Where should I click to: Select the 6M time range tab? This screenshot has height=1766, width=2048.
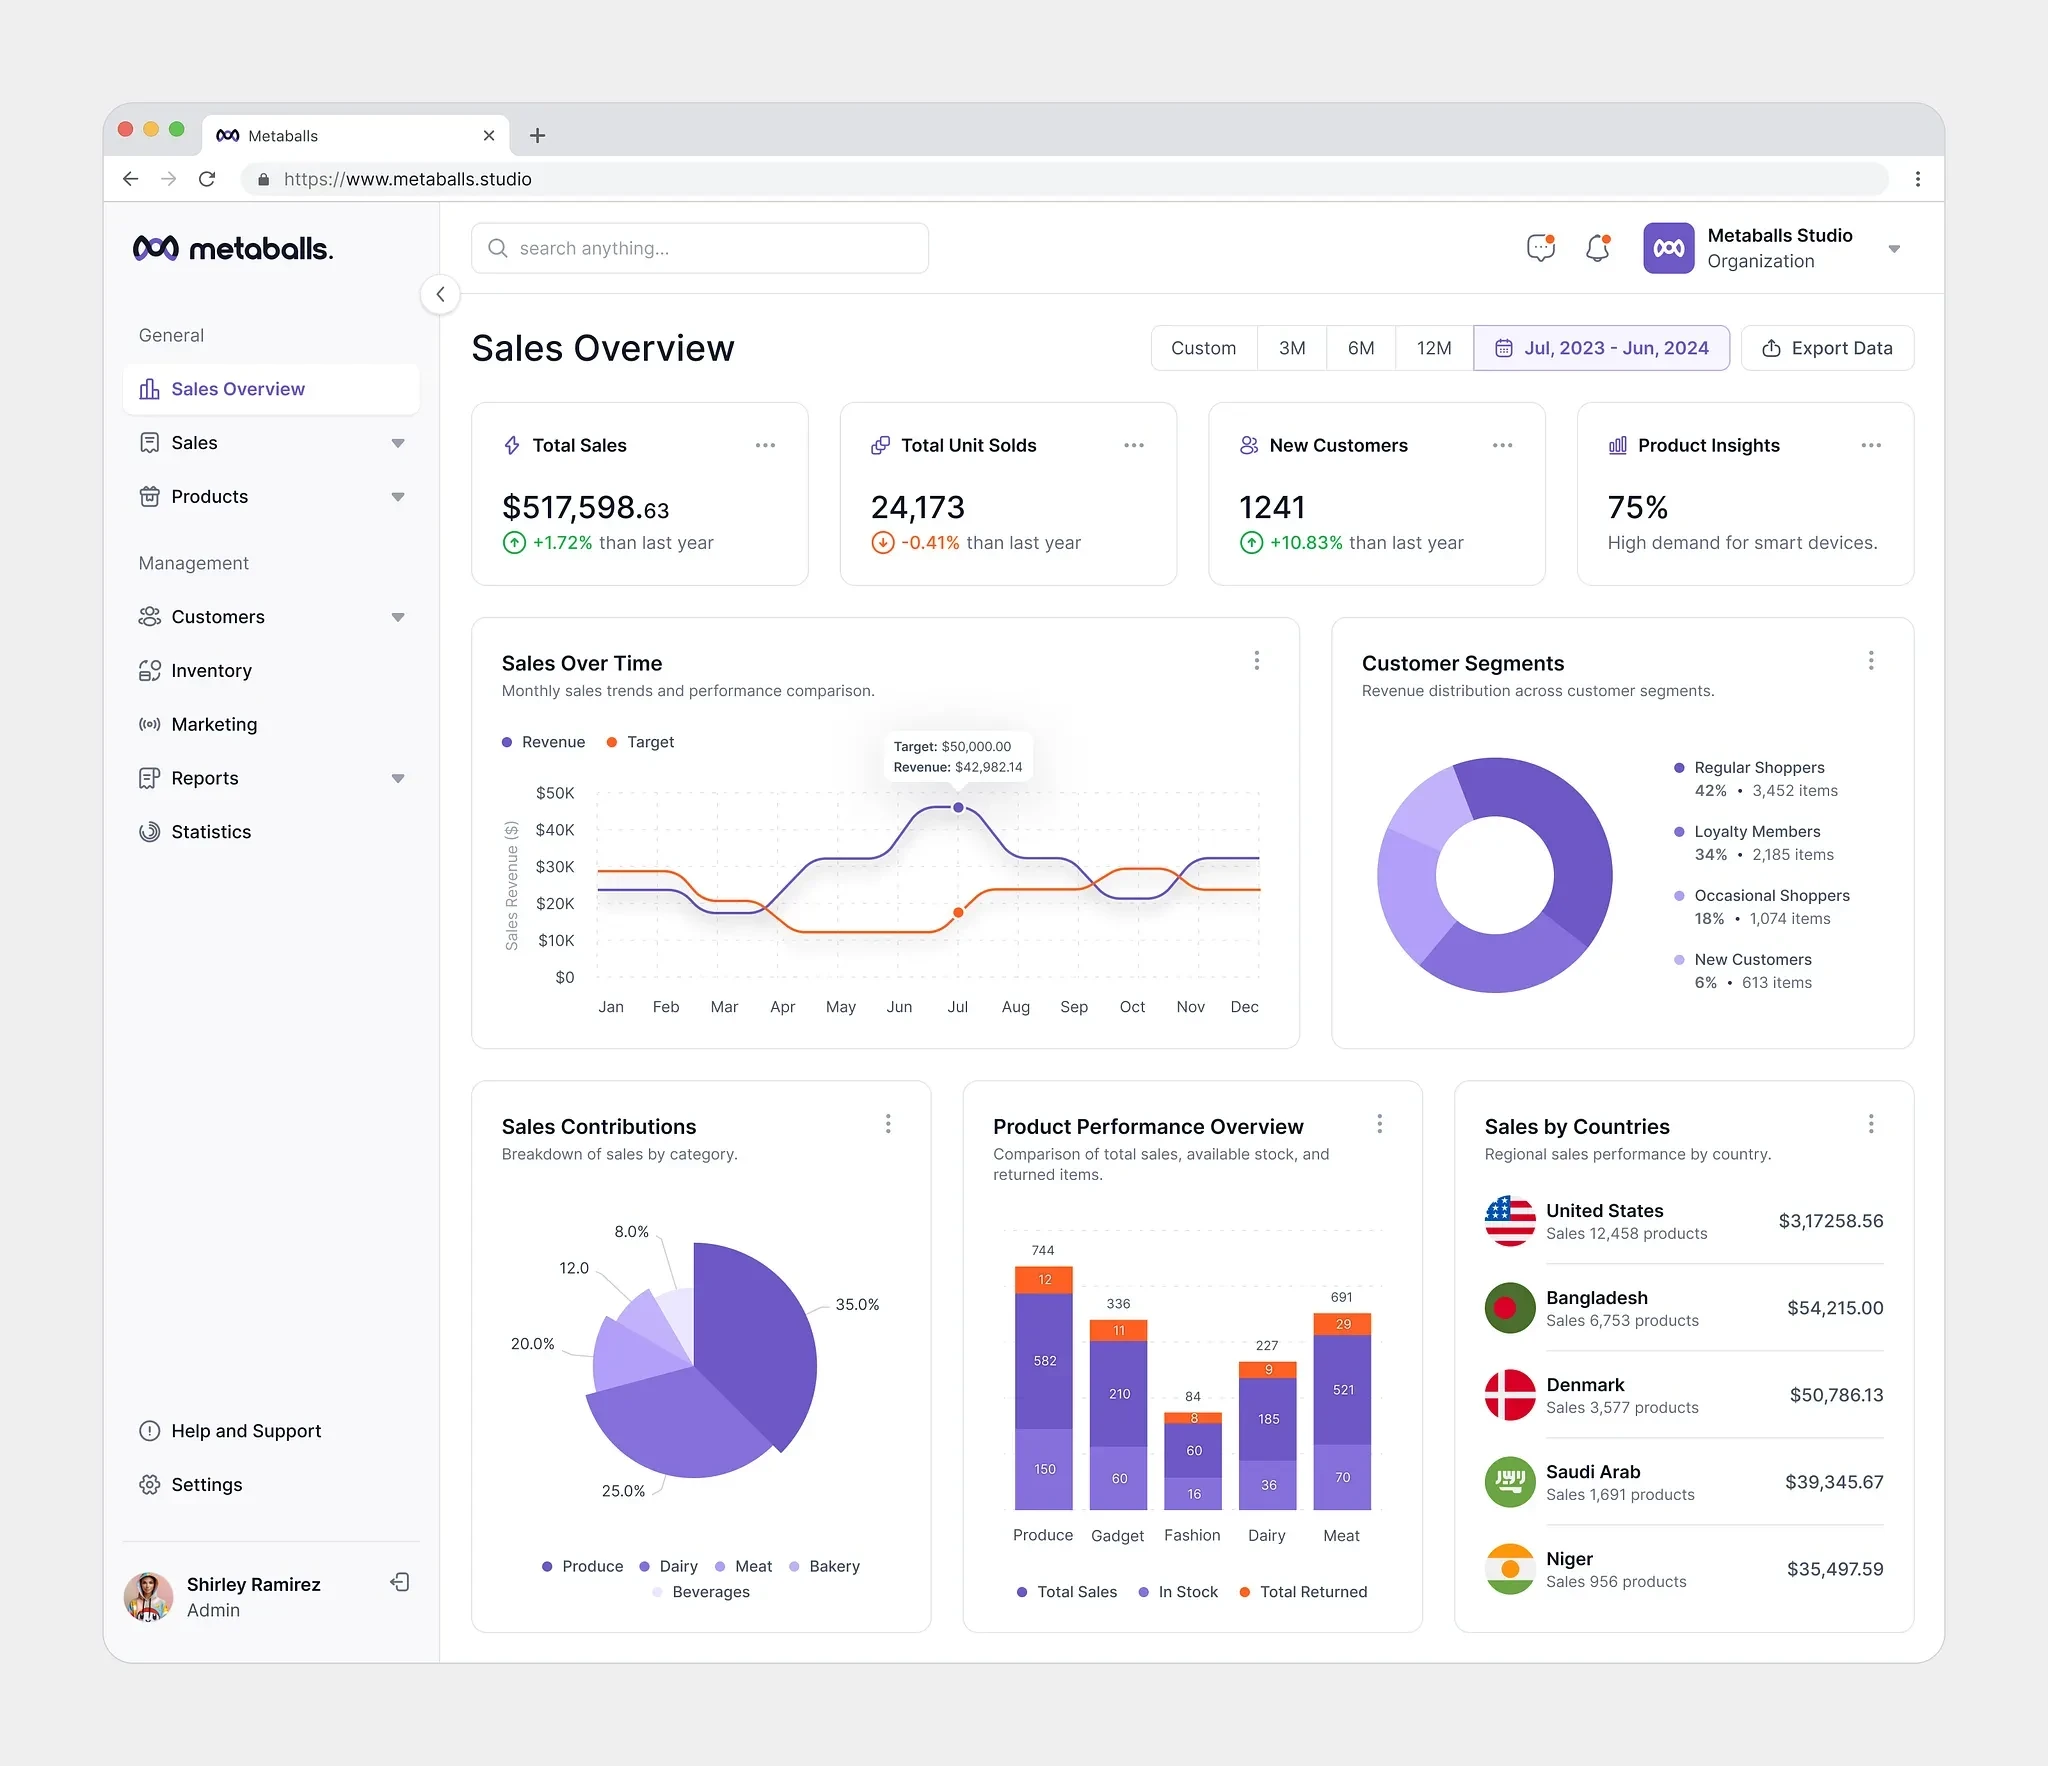[x=1360, y=348]
